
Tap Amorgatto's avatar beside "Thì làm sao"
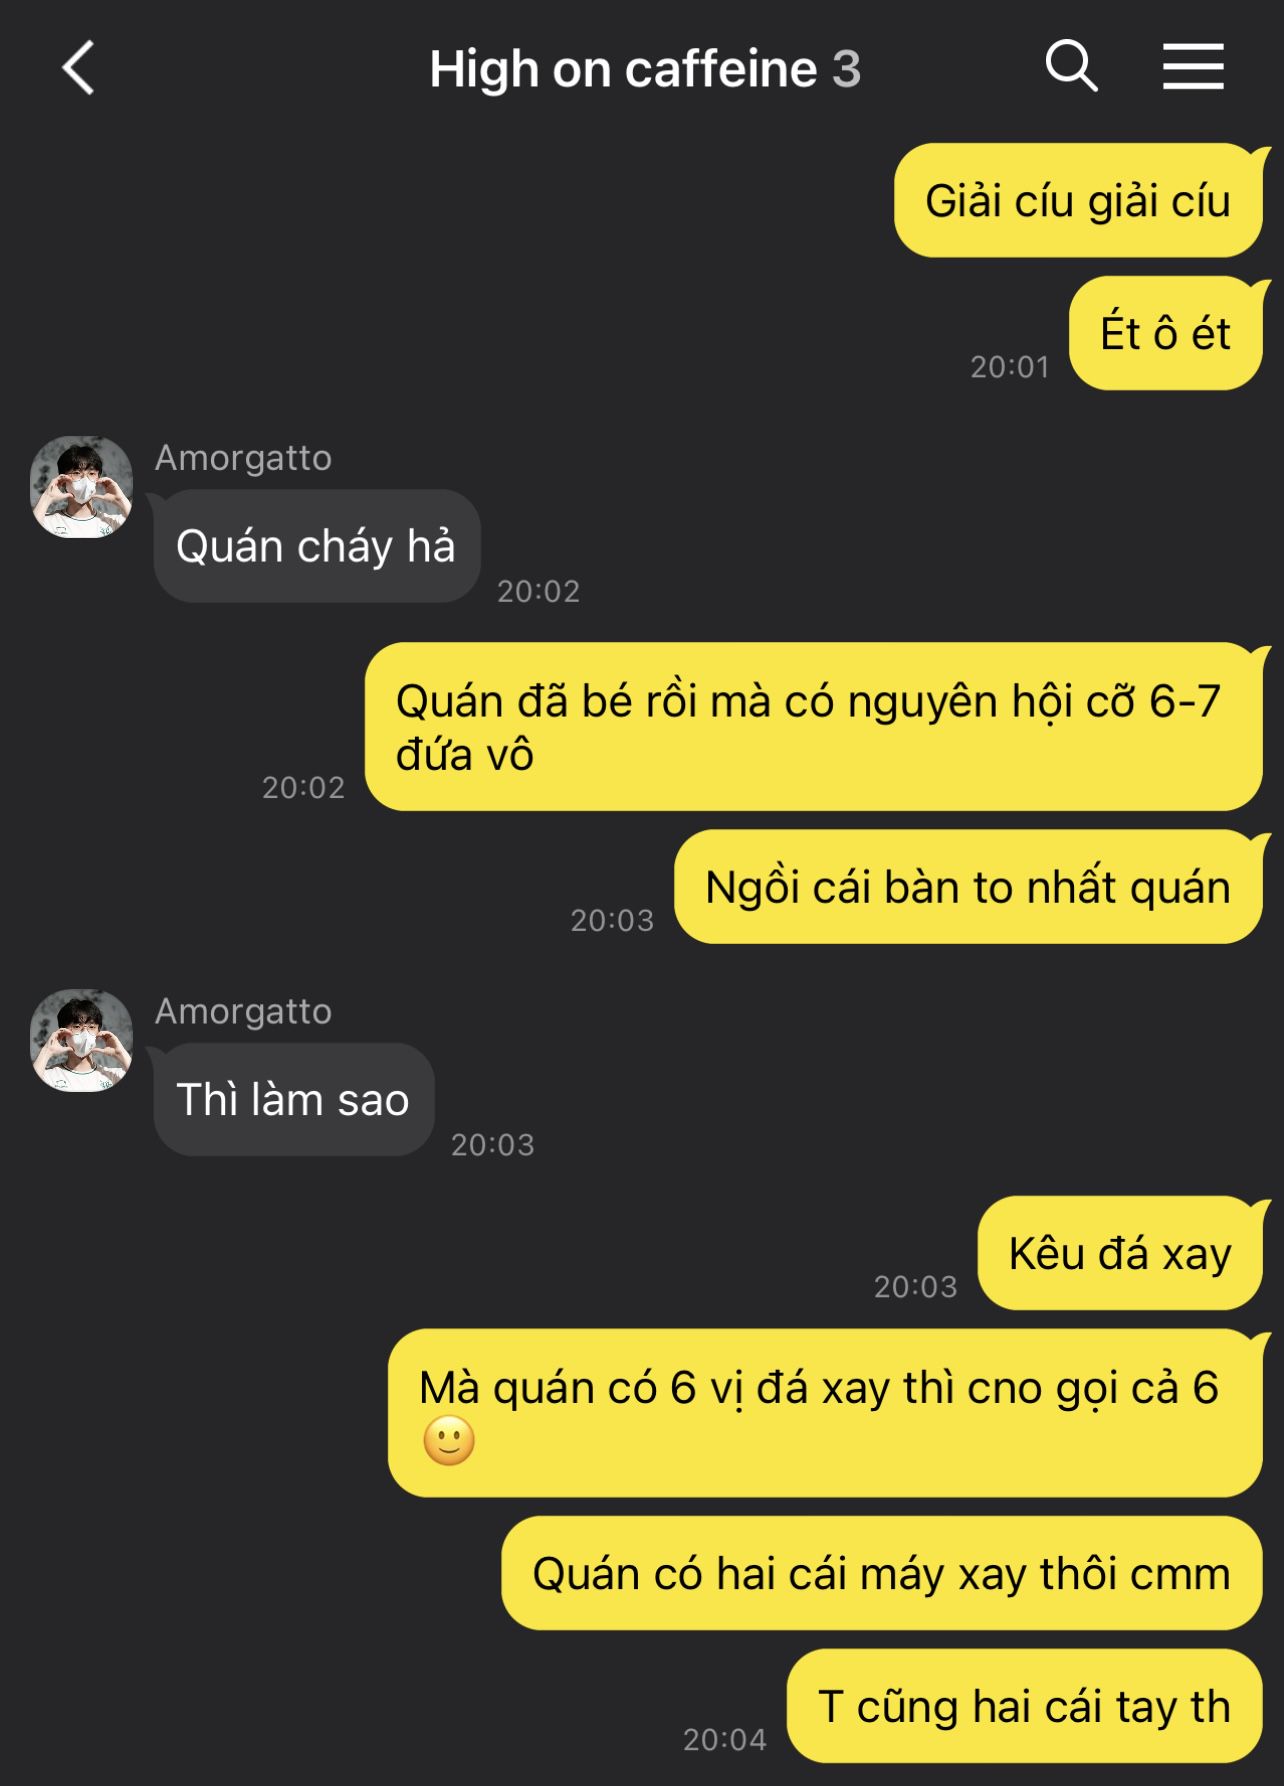tap(82, 1040)
